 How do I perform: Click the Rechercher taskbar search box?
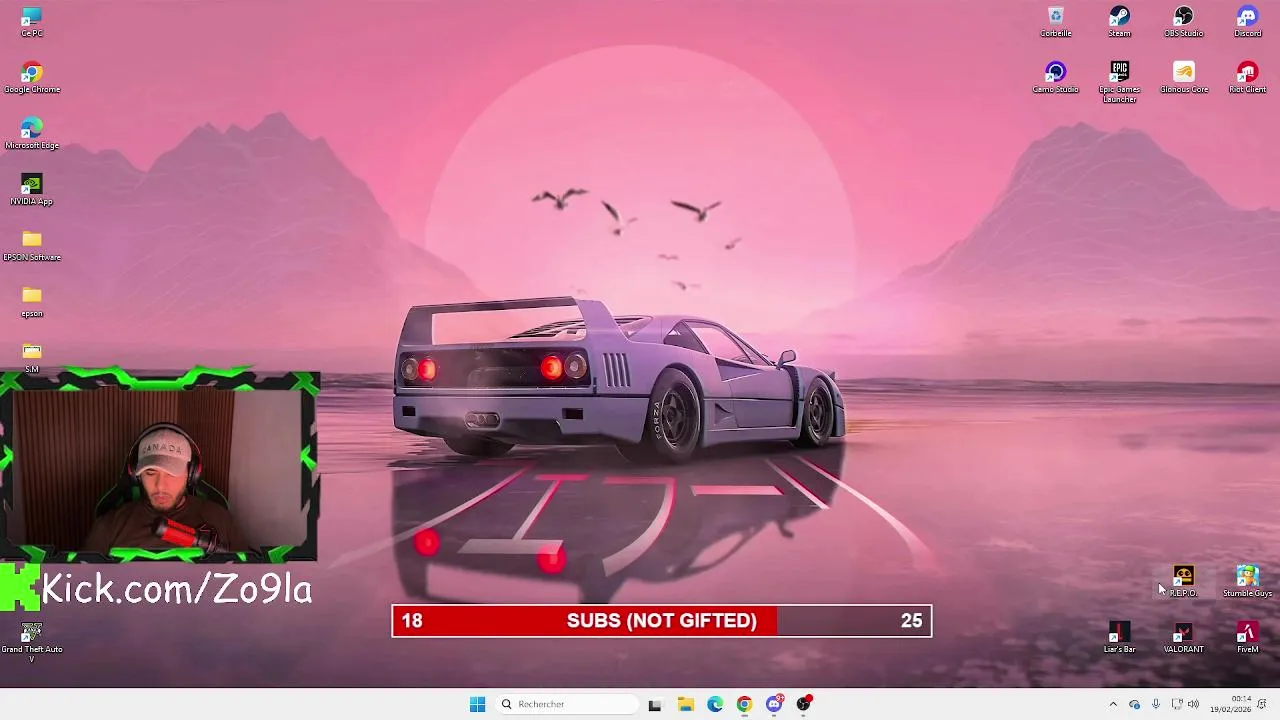(x=566, y=704)
